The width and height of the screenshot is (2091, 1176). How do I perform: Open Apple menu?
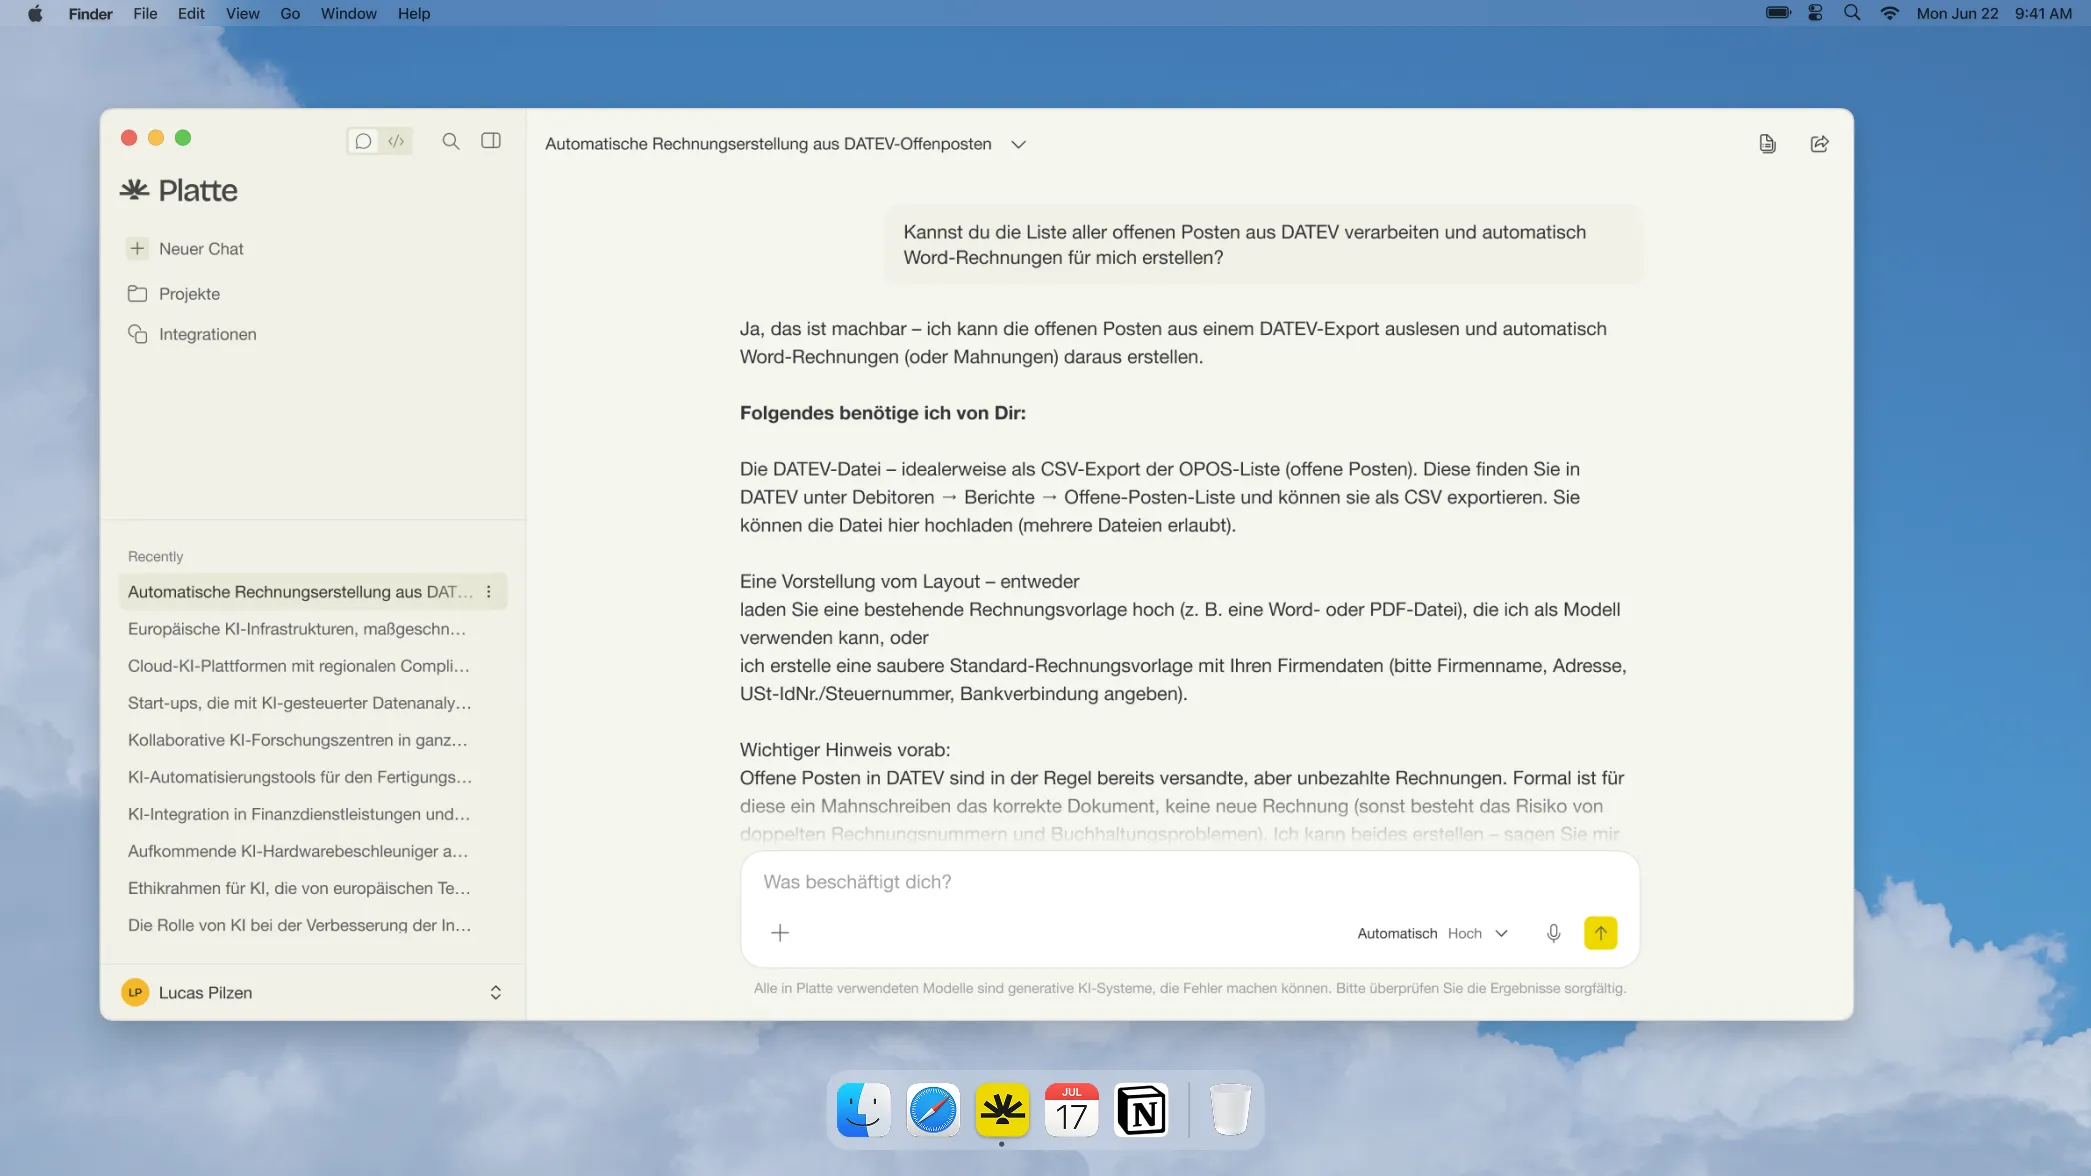[35, 13]
